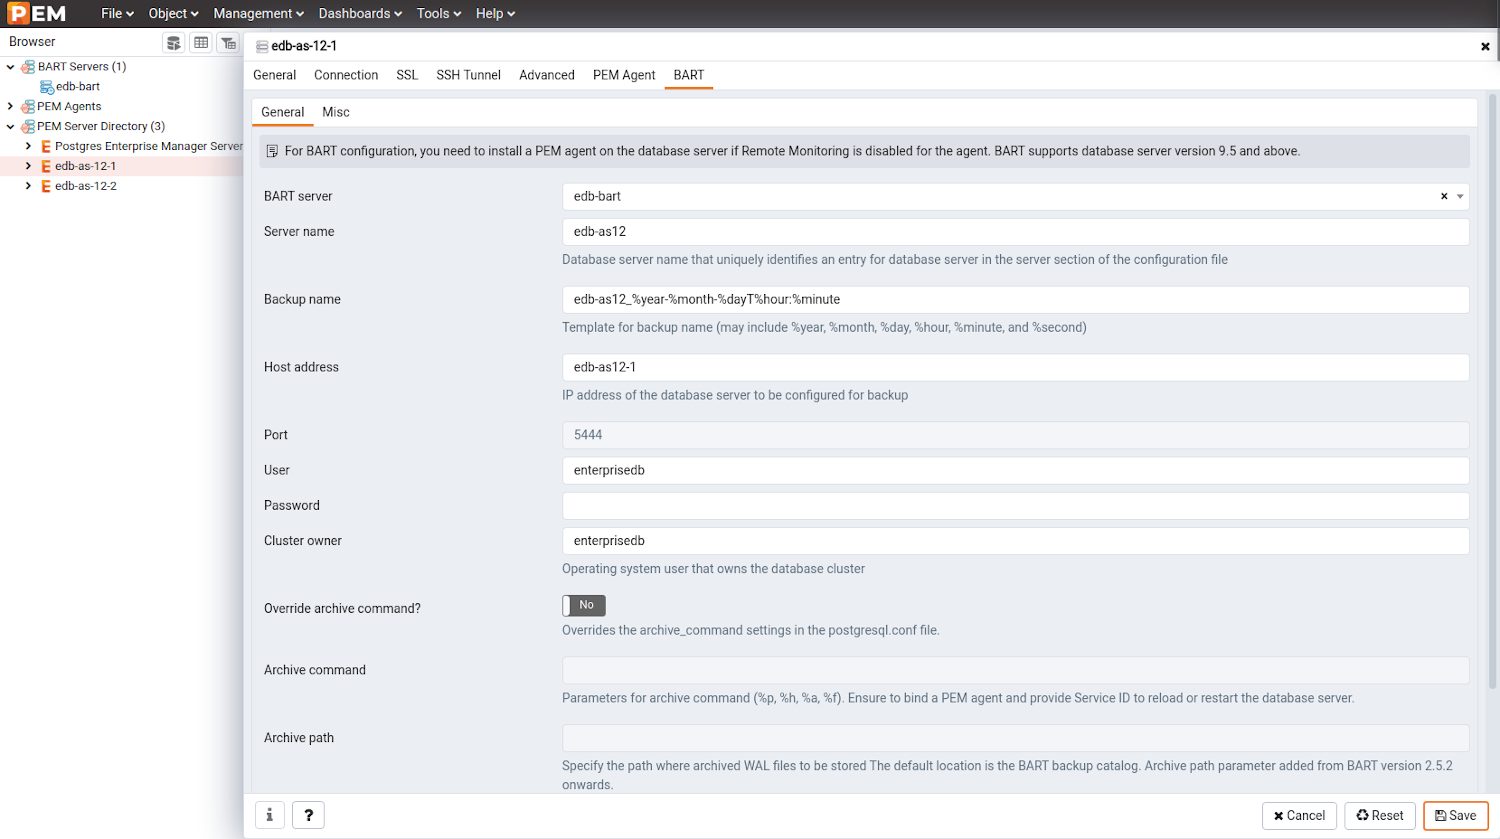Open help with the question mark button
The width and height of the screenshot is (1500, 839).
(309, 815)
